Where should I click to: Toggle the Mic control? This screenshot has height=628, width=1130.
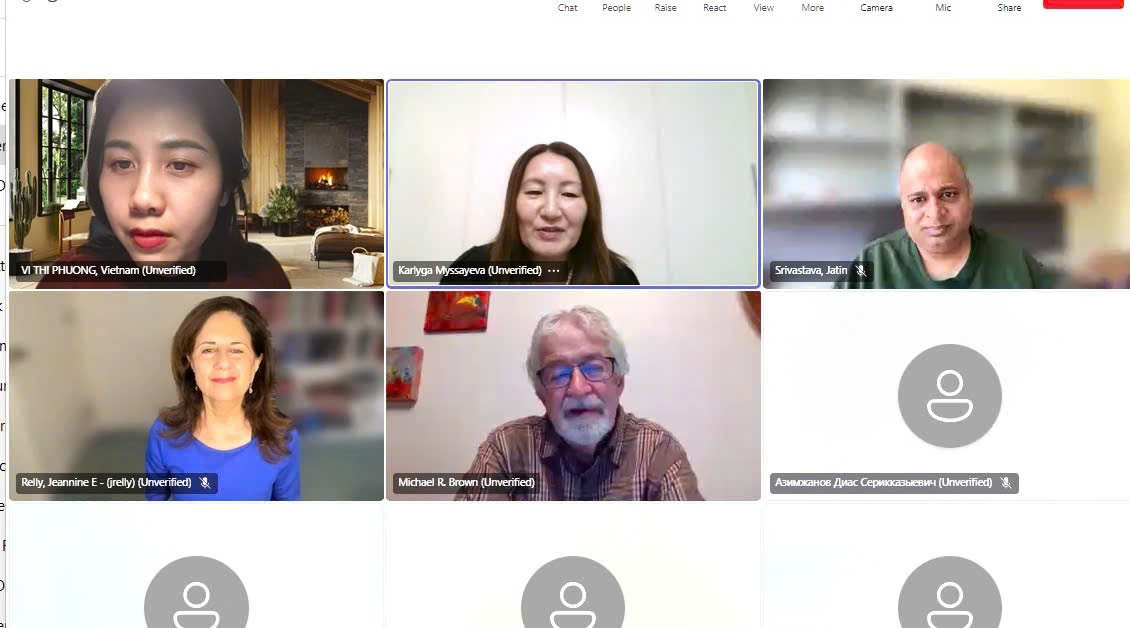pos(943,7)
